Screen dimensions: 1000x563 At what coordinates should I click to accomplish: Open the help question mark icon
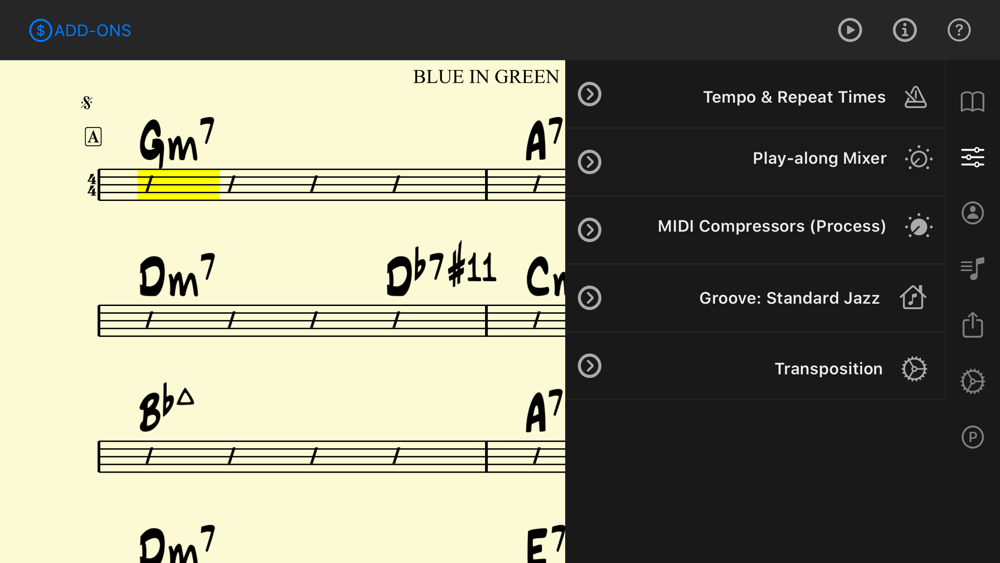[959, 30]
